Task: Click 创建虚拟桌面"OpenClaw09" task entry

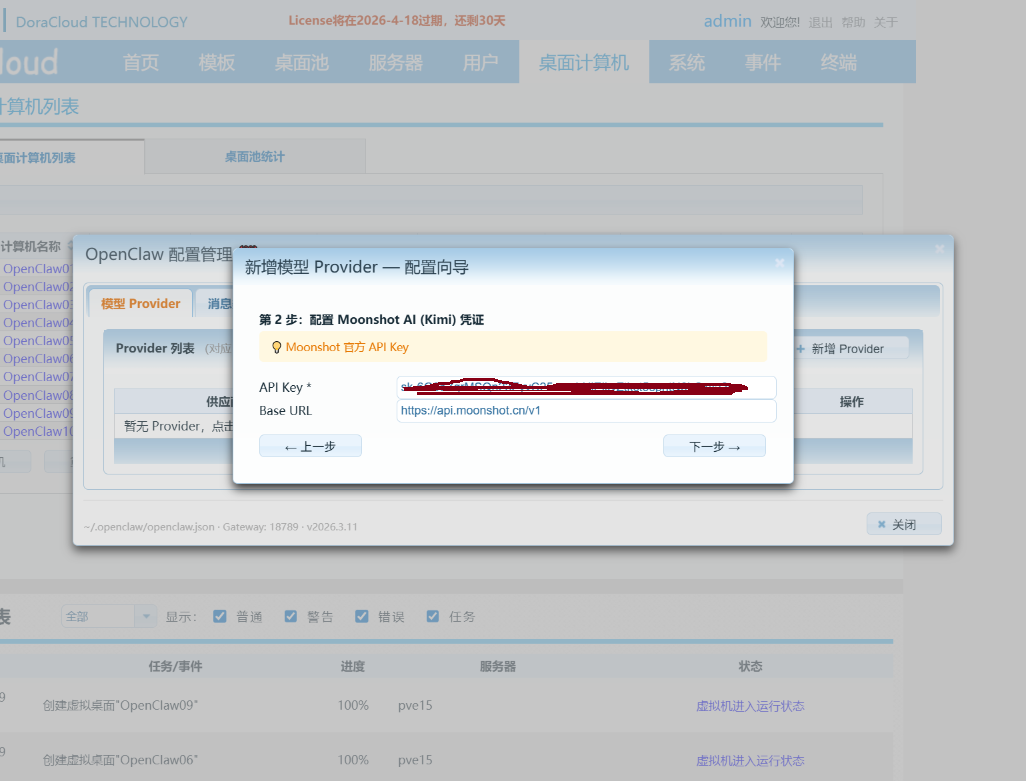Action: click(120, 705)
